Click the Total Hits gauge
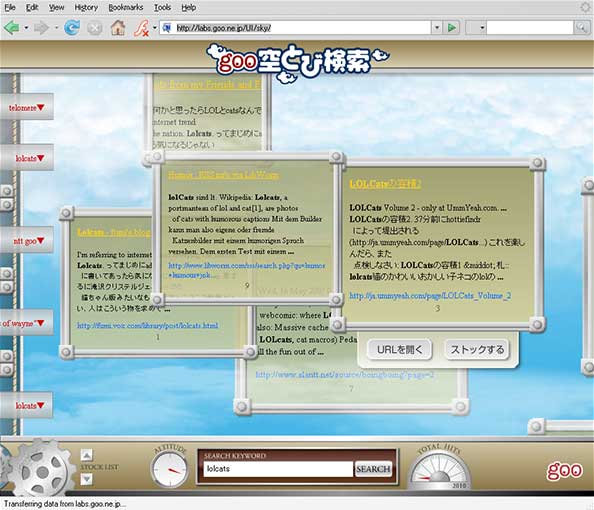The width and height of the screenshot is (594, 510). [439, 469]
